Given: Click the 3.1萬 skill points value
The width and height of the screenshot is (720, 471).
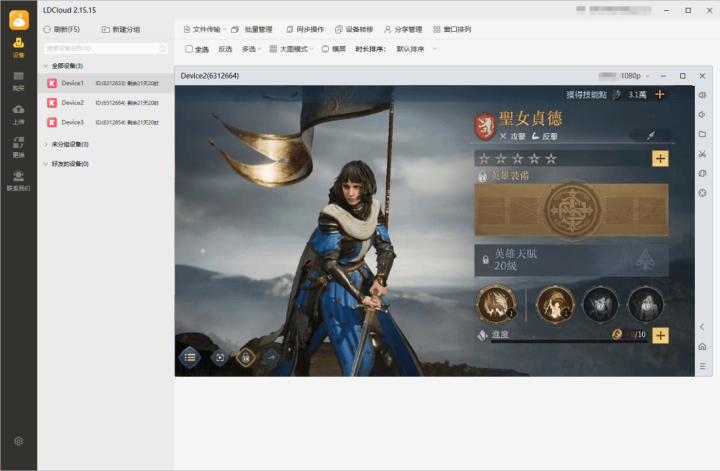Looking at the screenshot, I should 637,95.
